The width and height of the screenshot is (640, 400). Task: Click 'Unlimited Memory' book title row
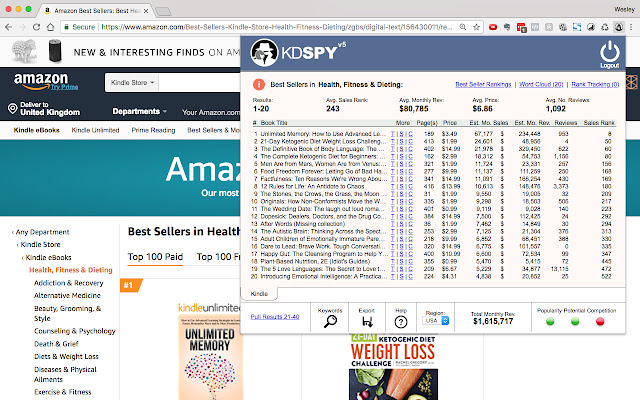point(323,134)
